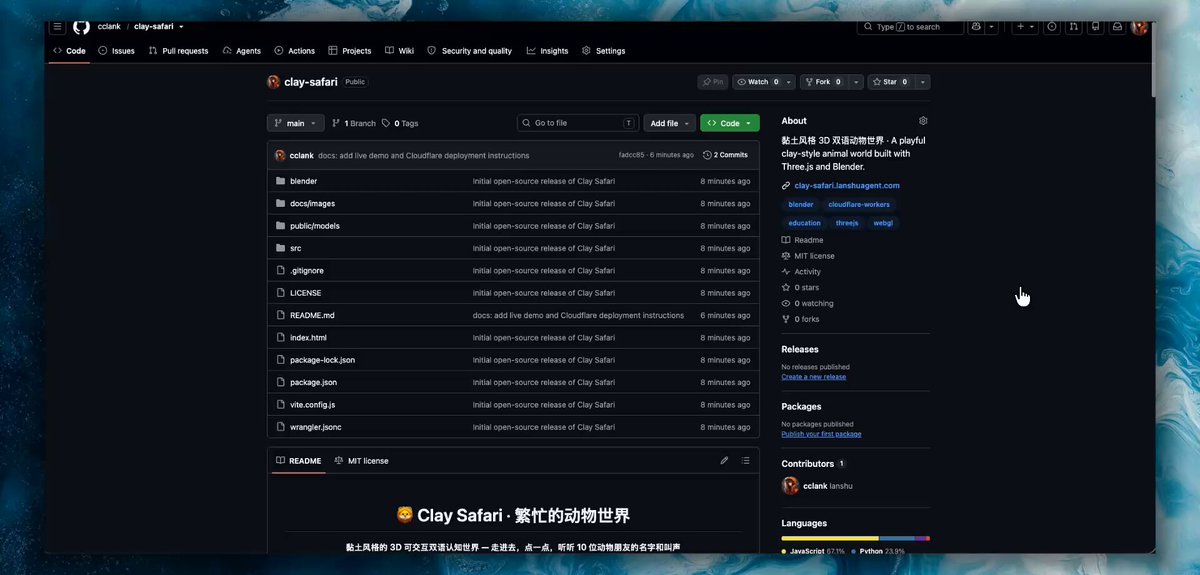
Task: Switch to the Issues tab
Action: coord(116,51)
